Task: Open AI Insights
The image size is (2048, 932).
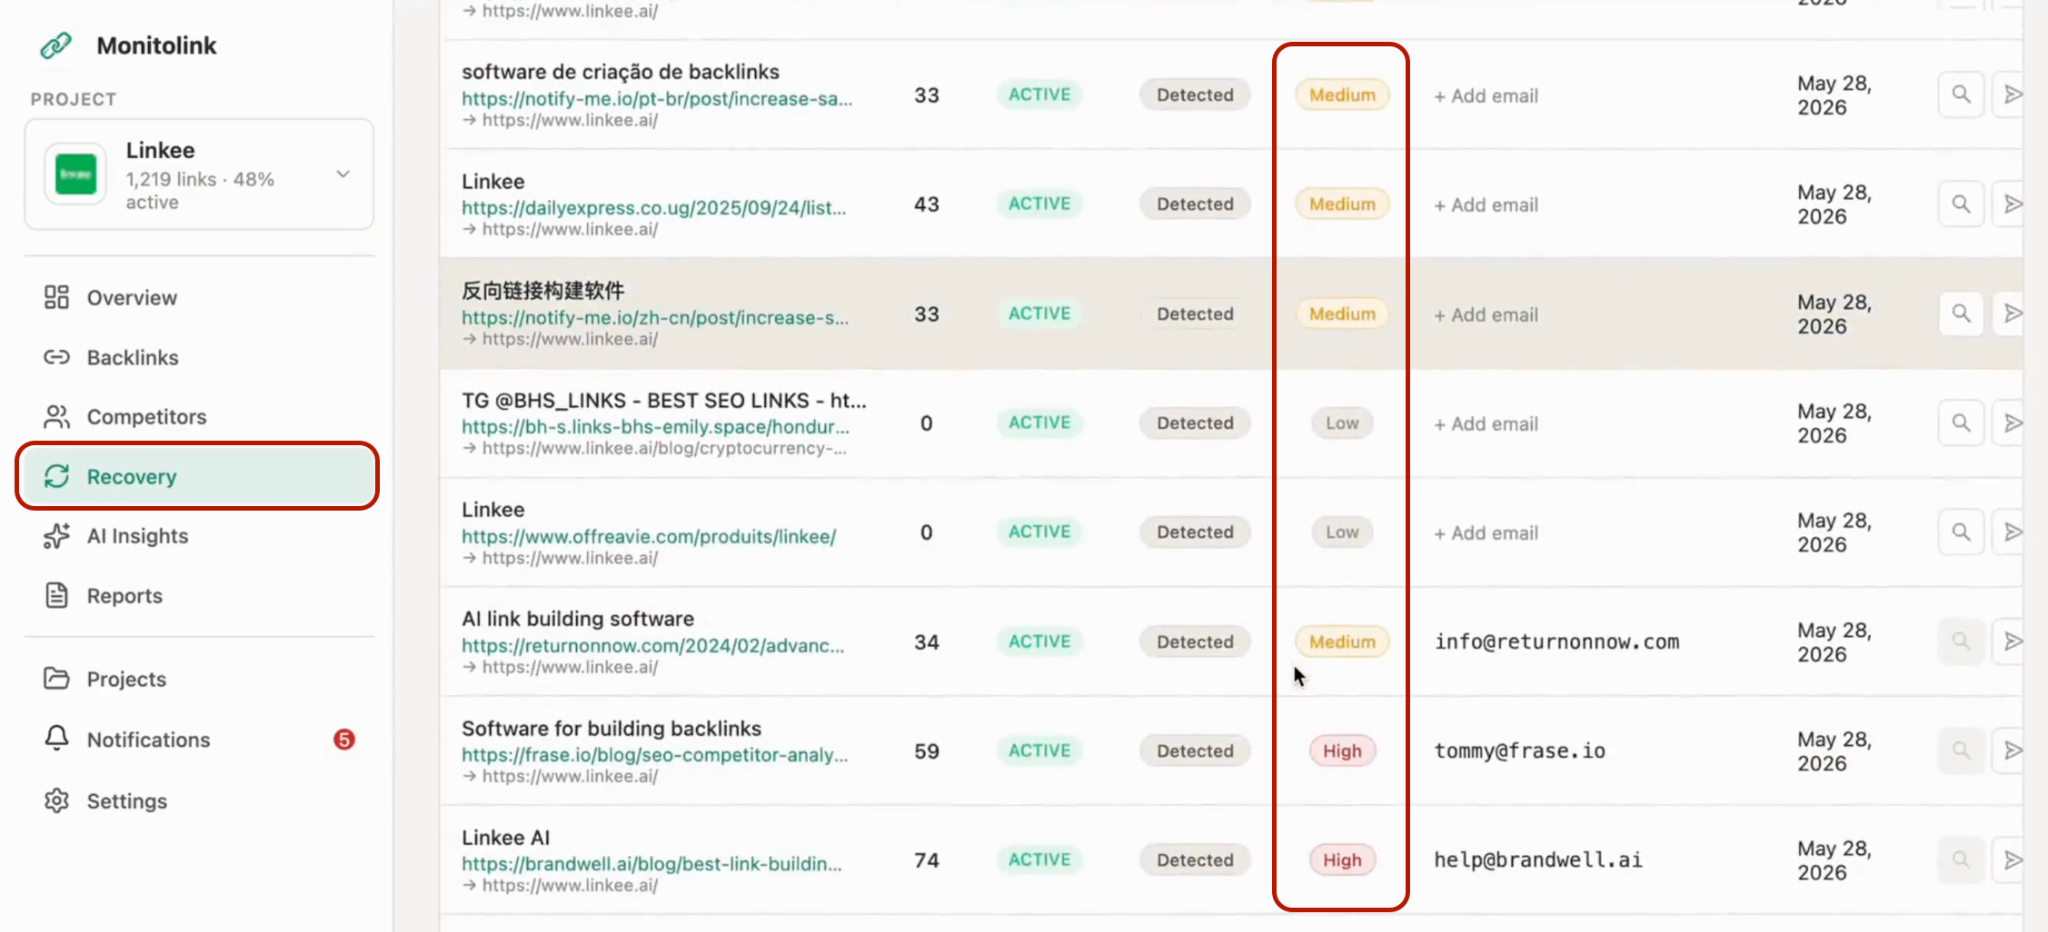Action: 198,536
